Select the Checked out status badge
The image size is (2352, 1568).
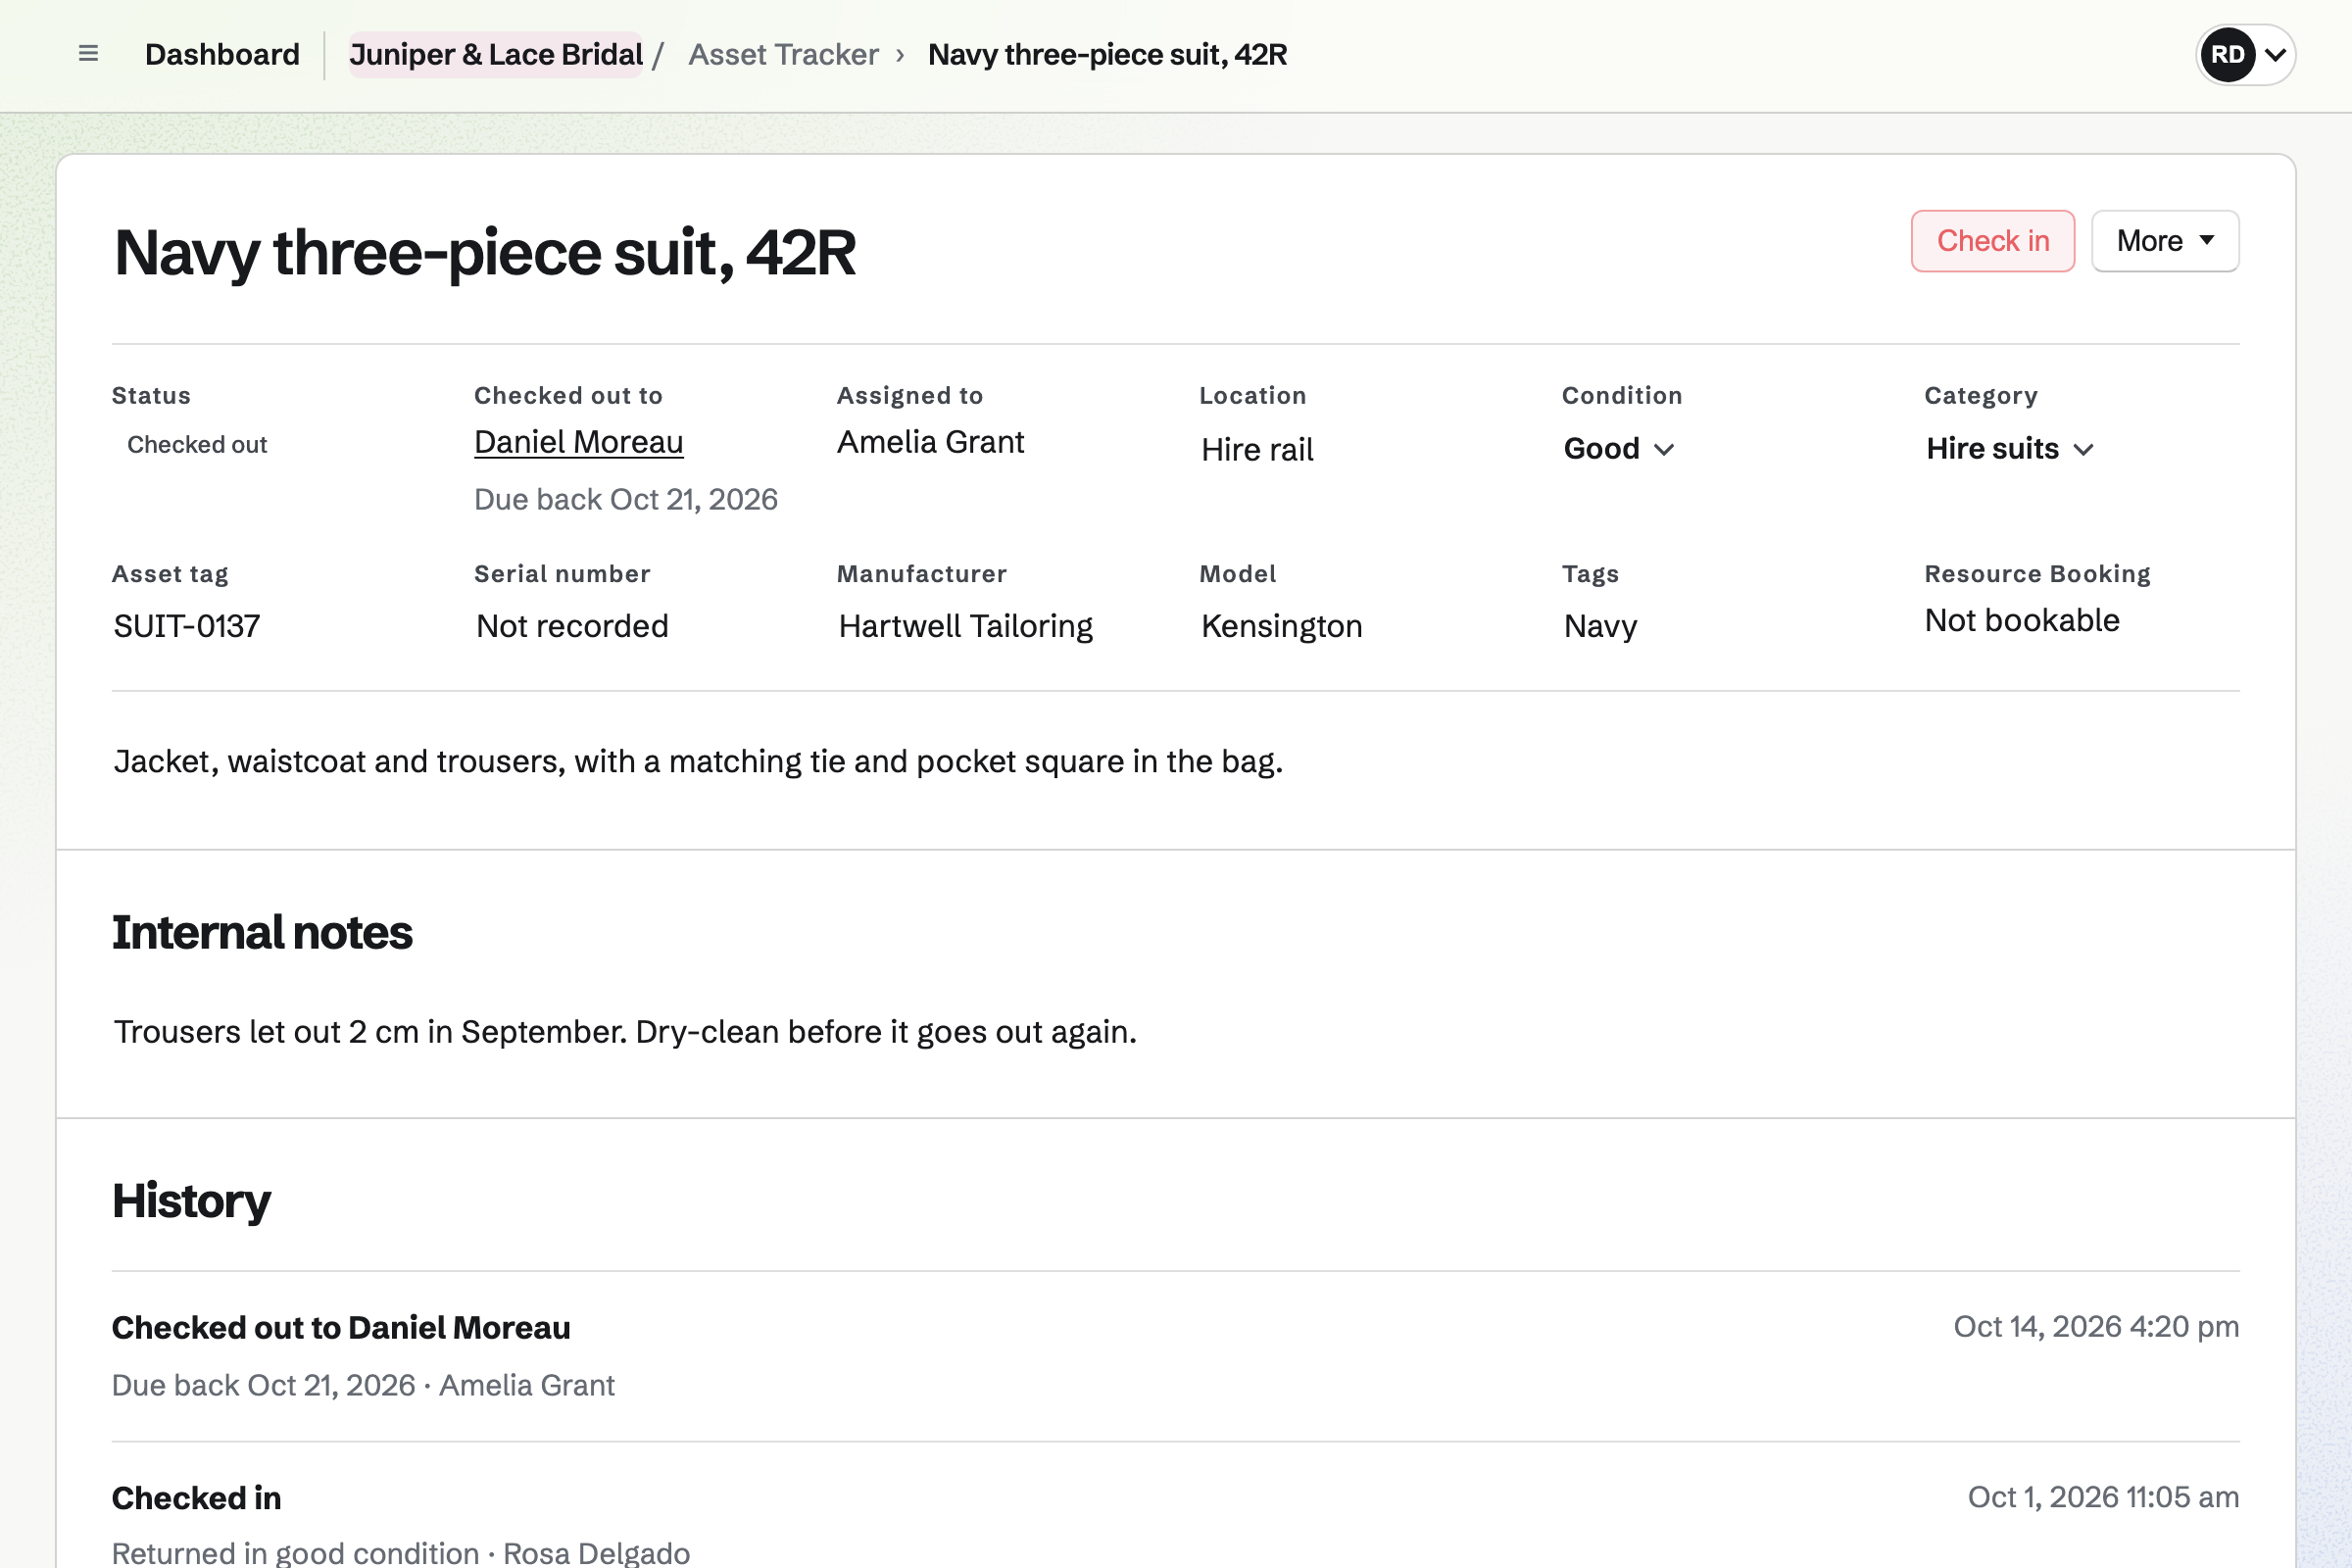(x=196, y=445)
